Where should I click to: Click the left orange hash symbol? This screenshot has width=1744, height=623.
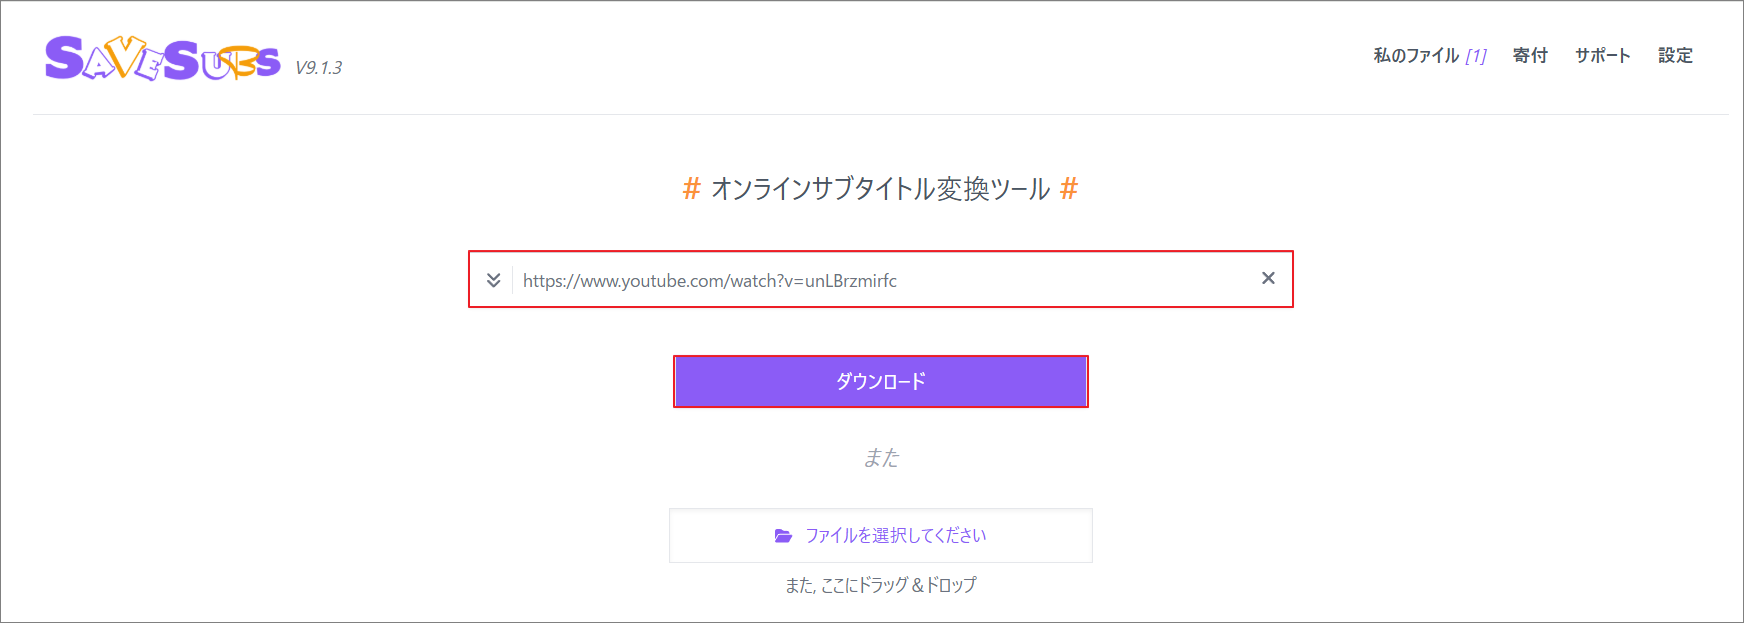691,188
